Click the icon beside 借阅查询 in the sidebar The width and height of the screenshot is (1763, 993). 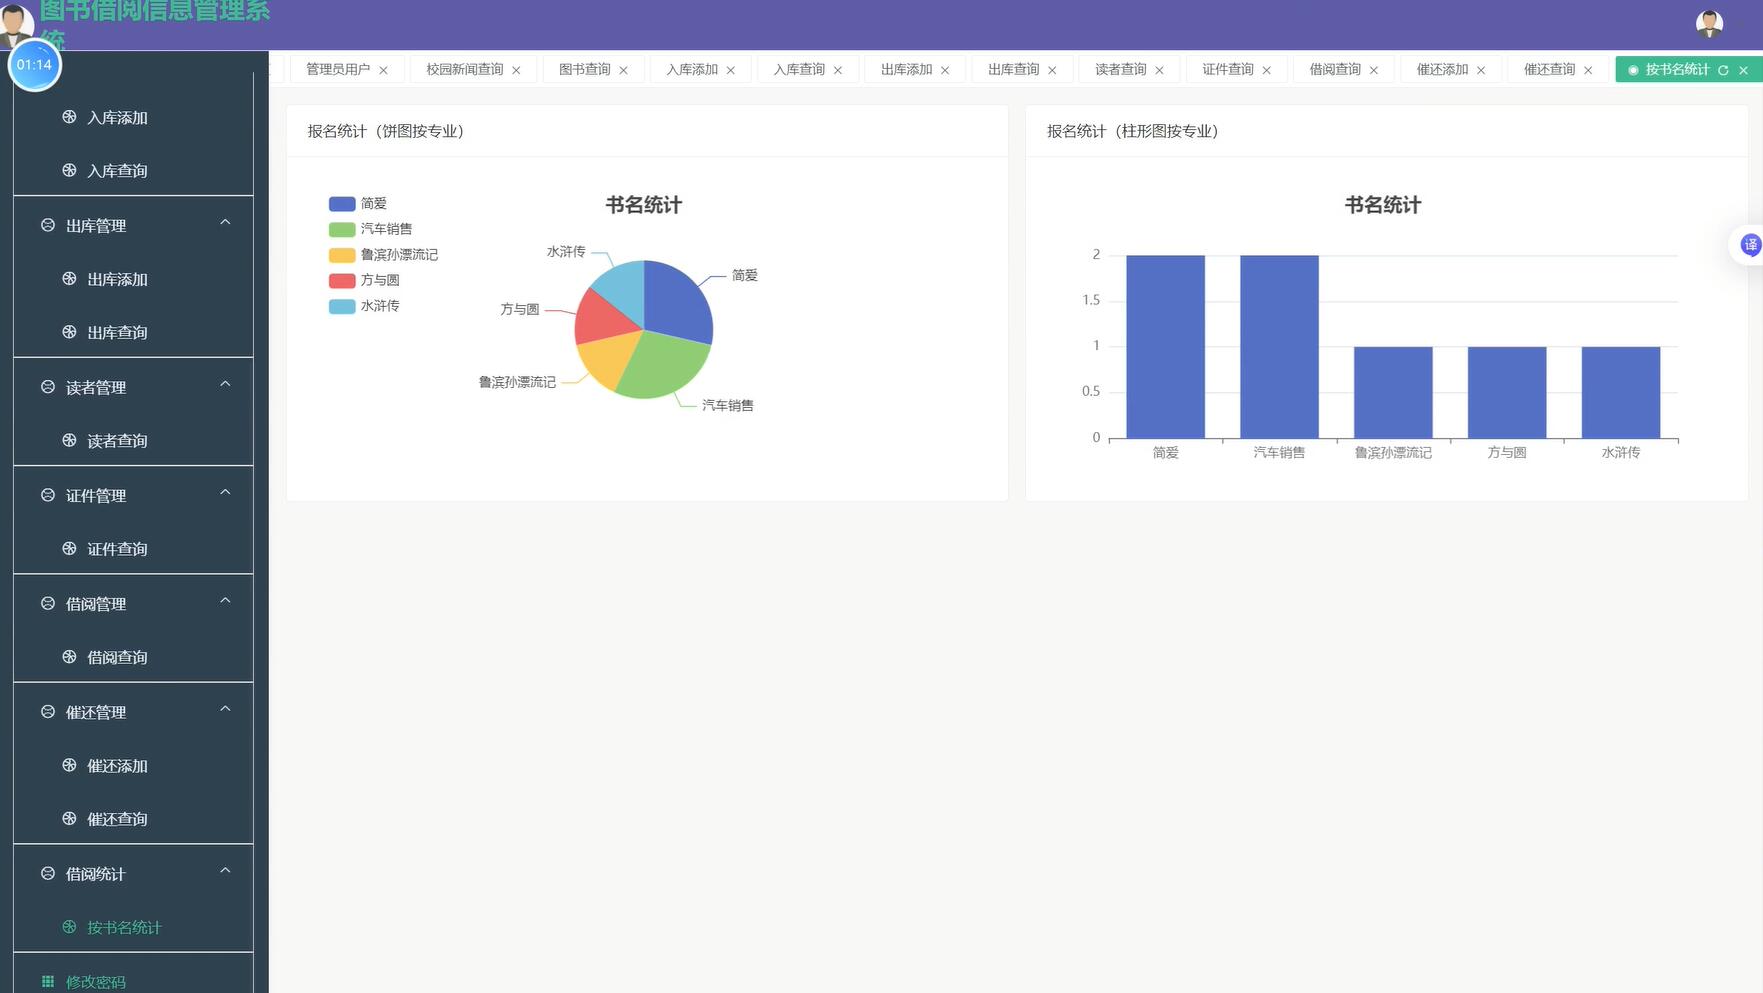(x=69, y=657)
